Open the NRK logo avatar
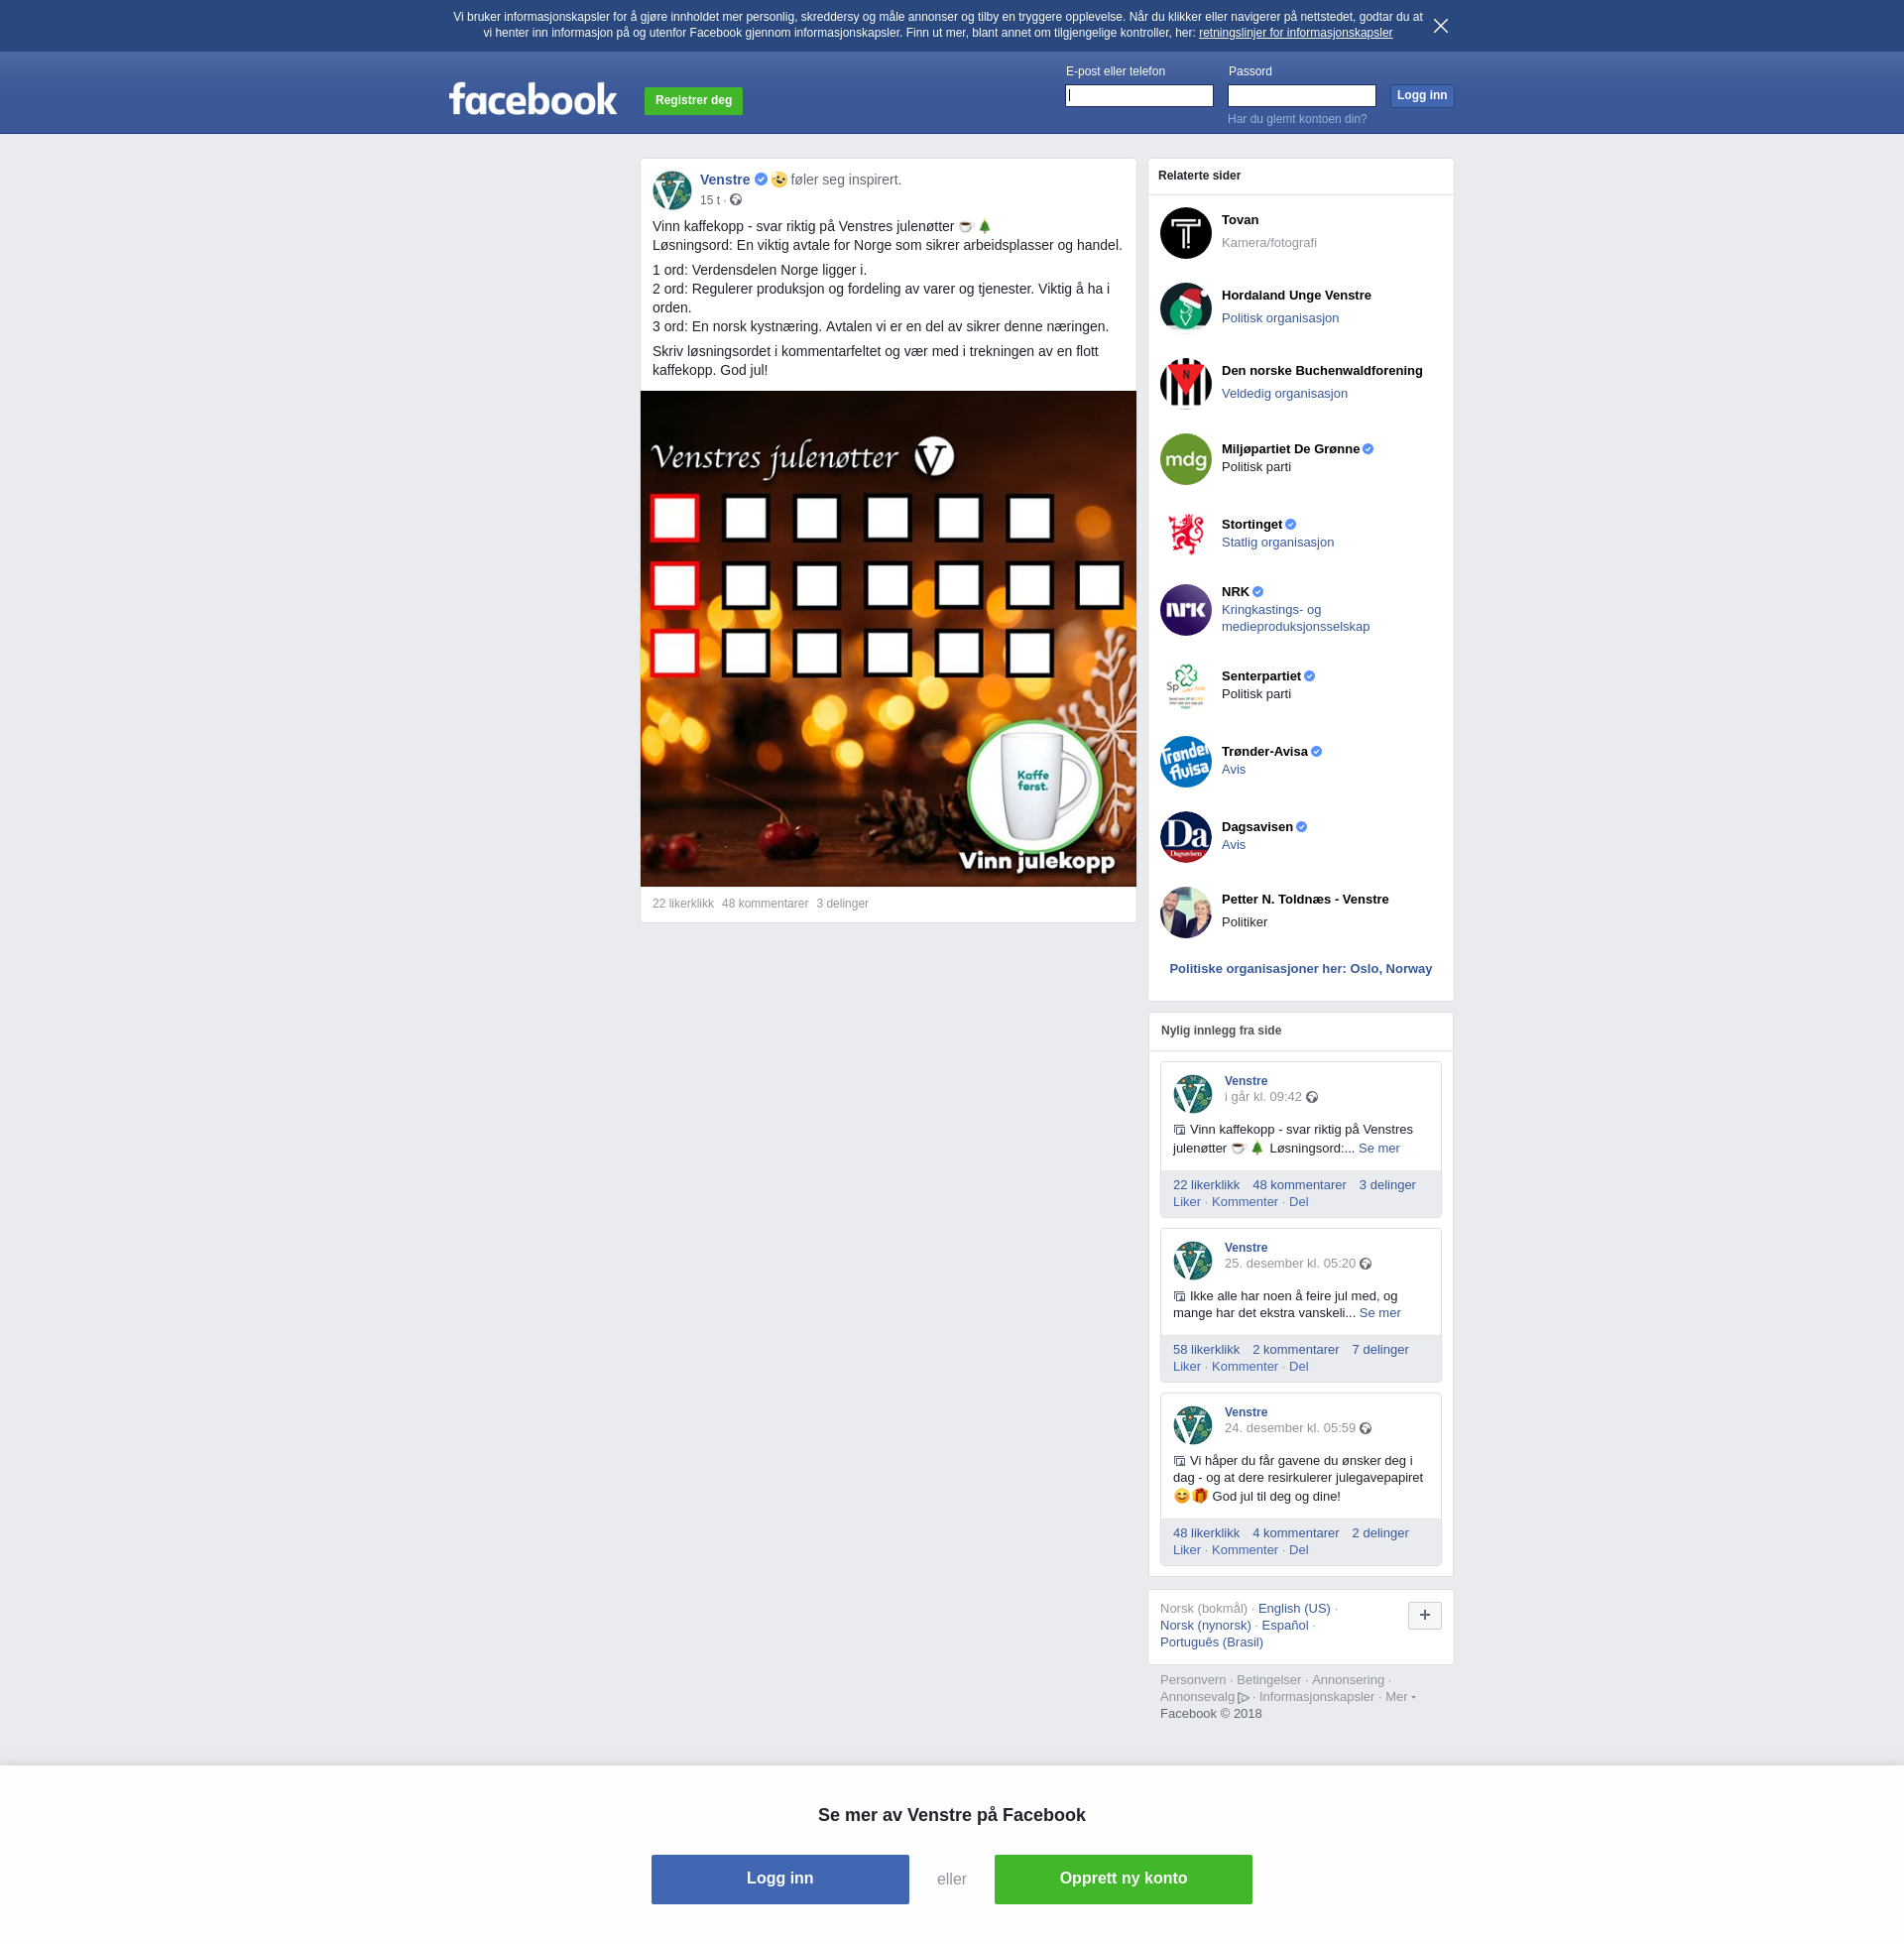This screenshot has width=1904, height=1944. point(1185,610)
